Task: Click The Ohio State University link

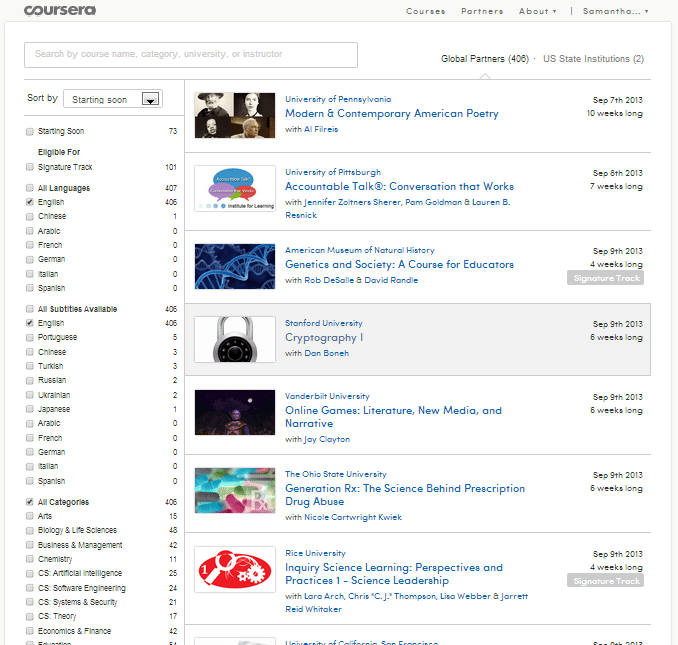Action: tap(336, 474)
